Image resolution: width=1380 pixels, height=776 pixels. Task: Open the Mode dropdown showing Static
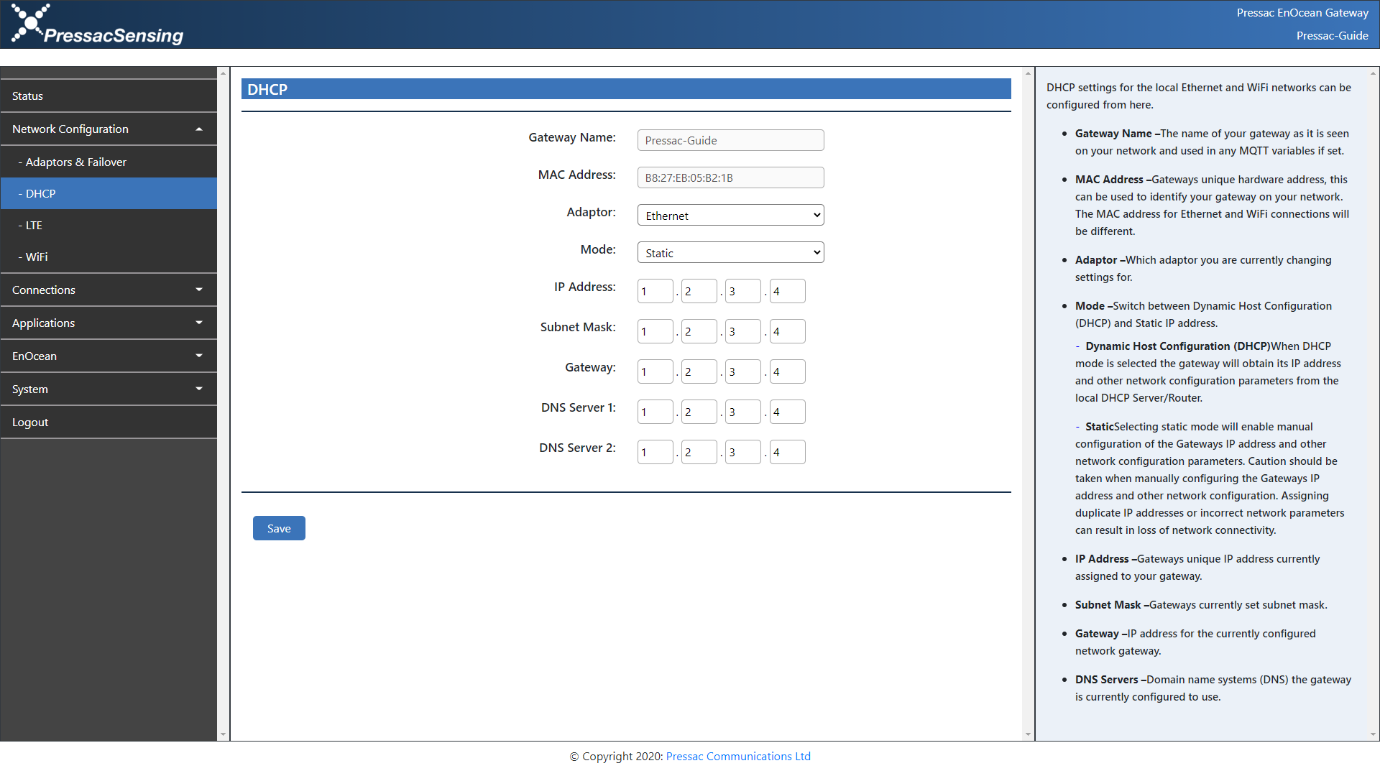[x=730, y=252]
